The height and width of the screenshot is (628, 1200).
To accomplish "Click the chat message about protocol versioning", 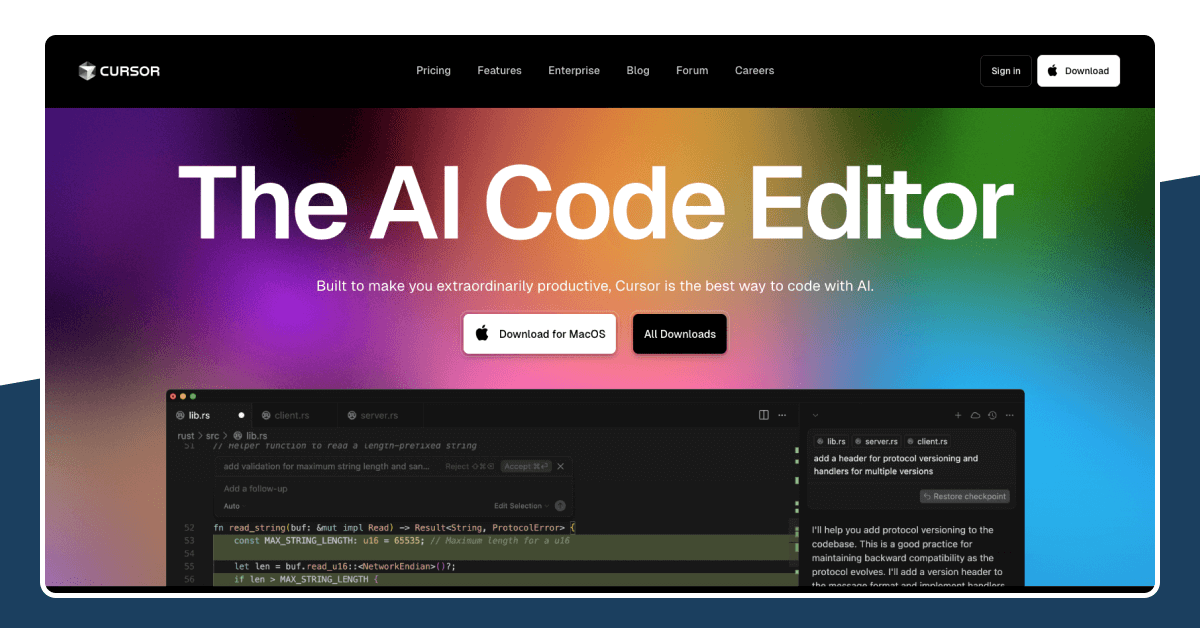I will (896, 465).
